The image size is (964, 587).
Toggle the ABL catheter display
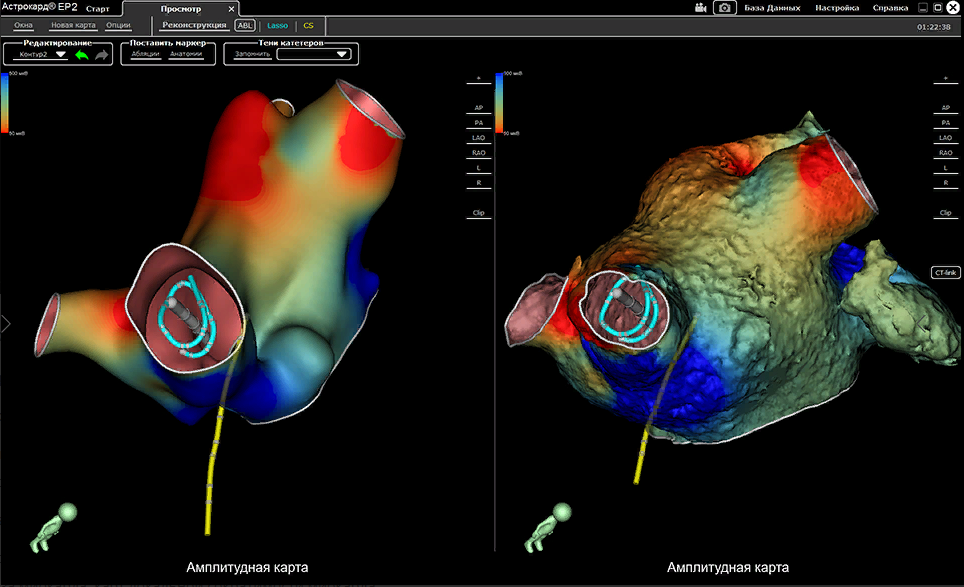point(244,25)
